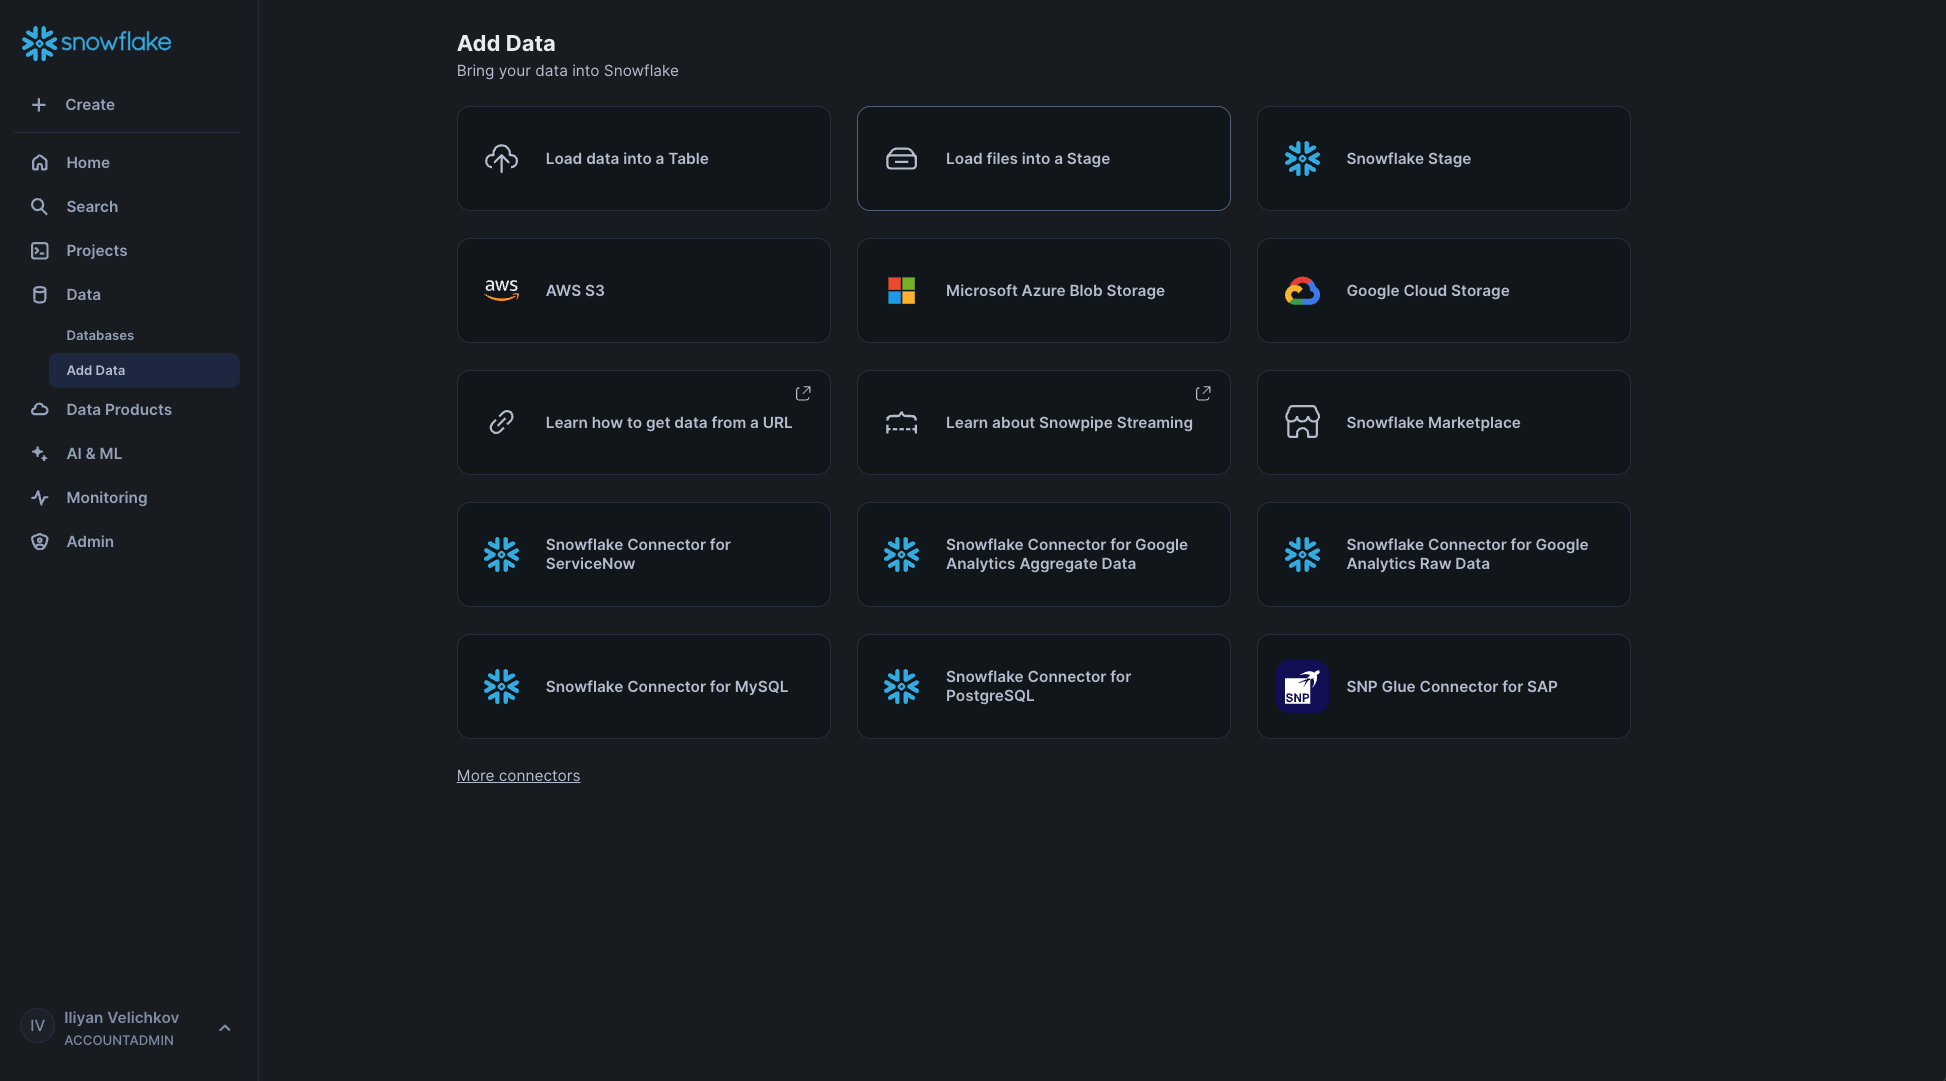Click the Home house icon
Viewport: 1946px width, 1081px height.
[40, 163]
